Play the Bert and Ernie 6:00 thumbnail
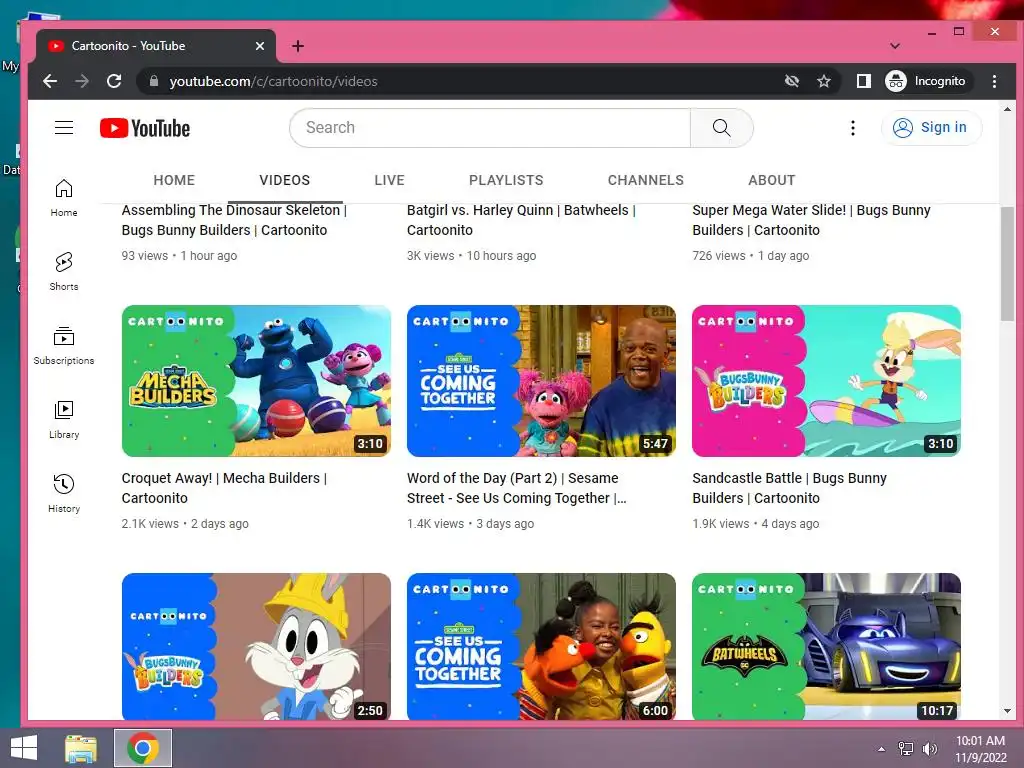Viewport: 1024px width, 768px height. (x=541, y=647)
